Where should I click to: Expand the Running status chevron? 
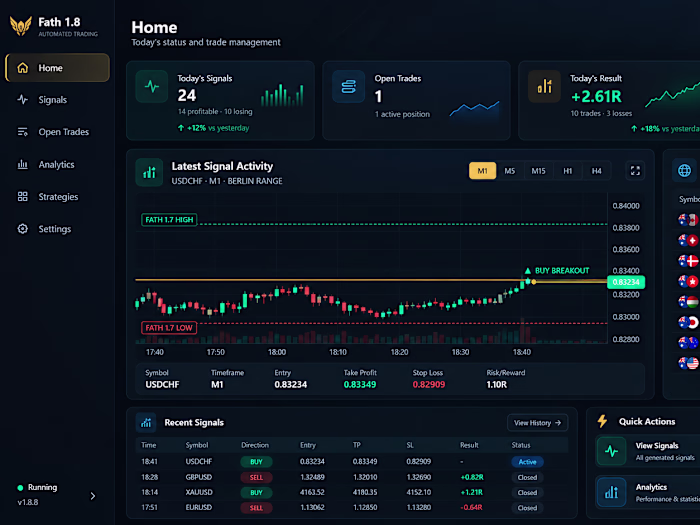click(x=92, y=496)
